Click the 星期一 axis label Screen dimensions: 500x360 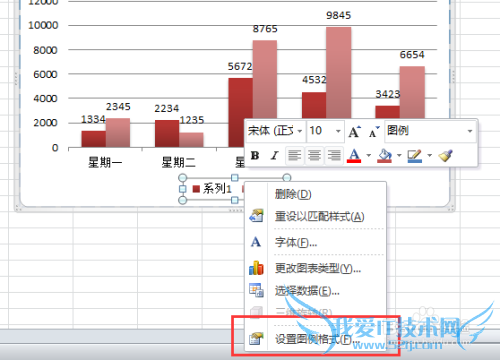105,163
